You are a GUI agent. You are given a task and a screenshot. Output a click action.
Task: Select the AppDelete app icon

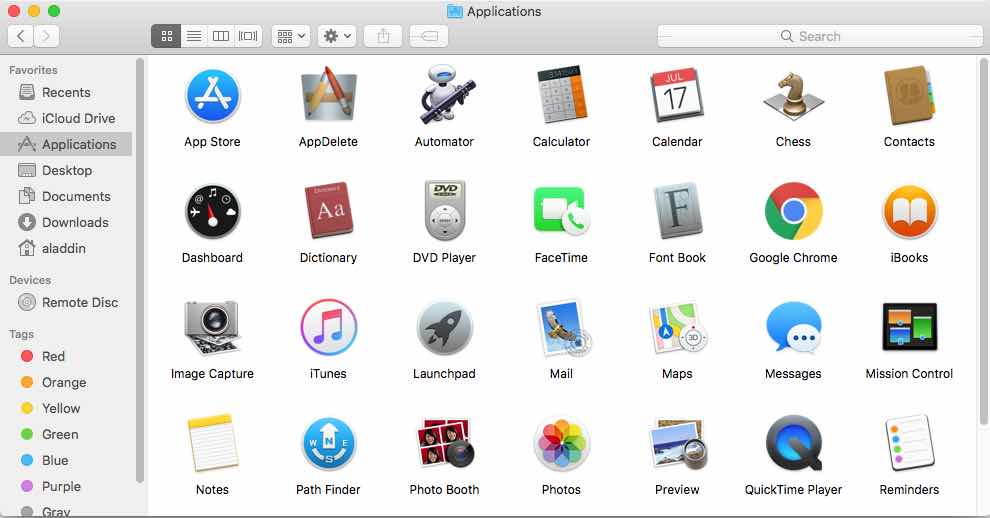point(328,96)
